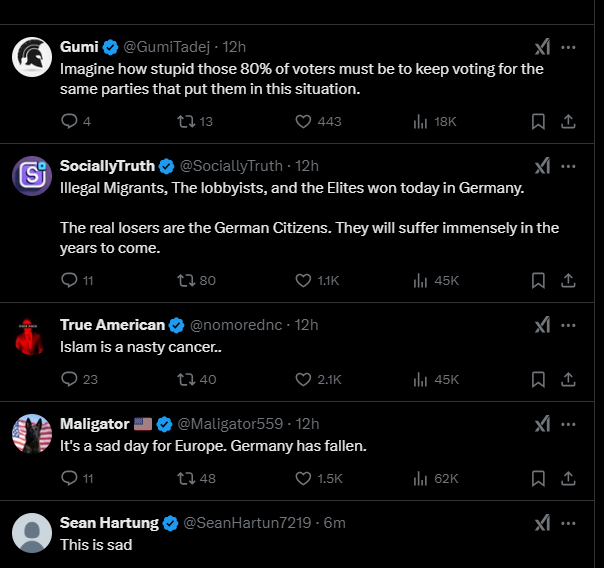Open three-dot menu on Sean Hartung's tweet

pos(568,522)
